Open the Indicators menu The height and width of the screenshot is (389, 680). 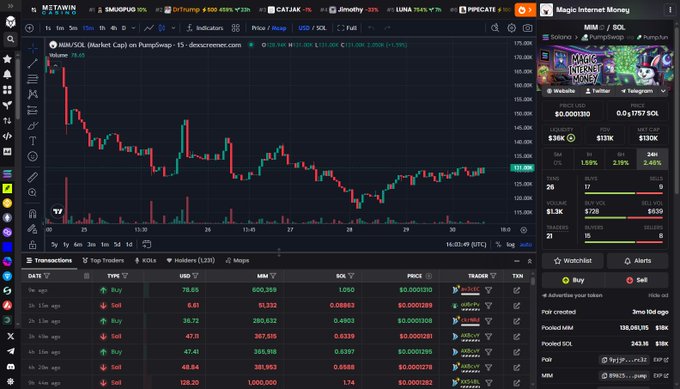[x=205, y=28]
